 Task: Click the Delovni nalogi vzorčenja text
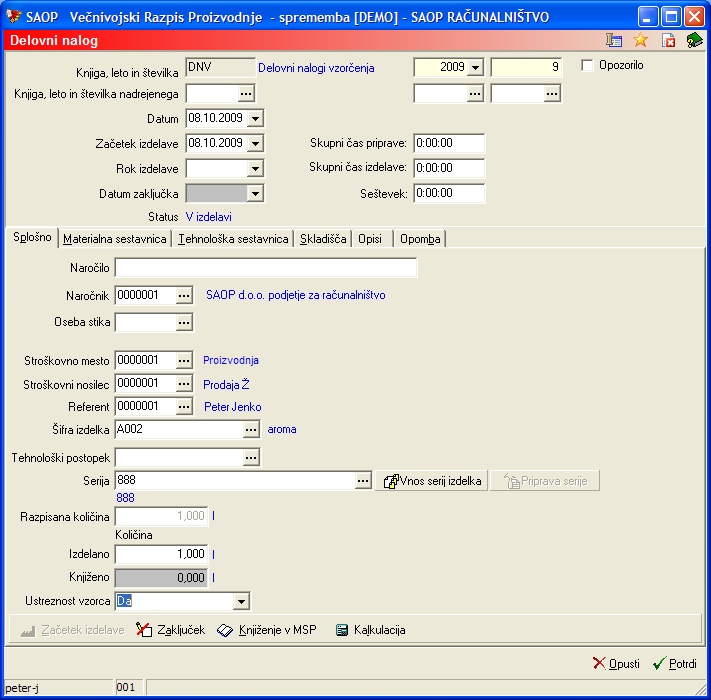(316, 68)
